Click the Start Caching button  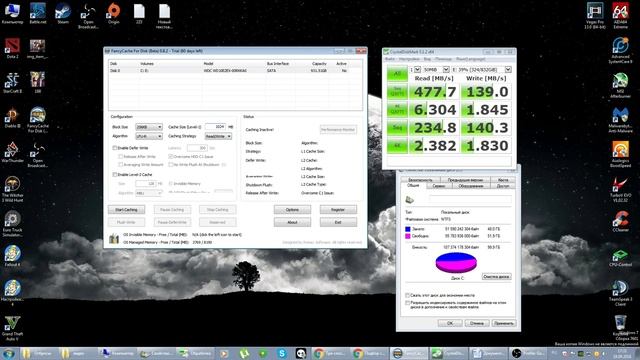(127, 210)
